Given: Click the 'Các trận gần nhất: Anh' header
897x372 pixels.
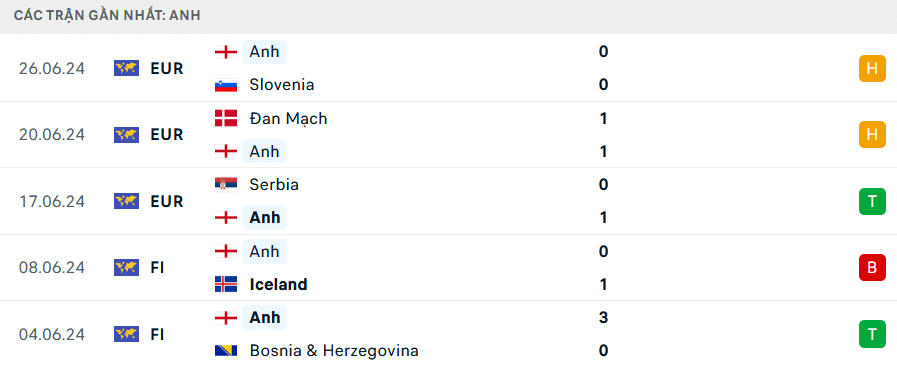Looking at the screenshot, I should pyautogui.click(x=108, y=15).
